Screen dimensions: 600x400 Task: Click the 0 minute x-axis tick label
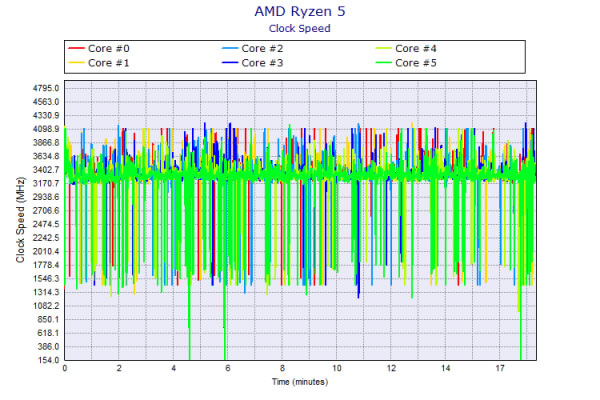(65, 368)
